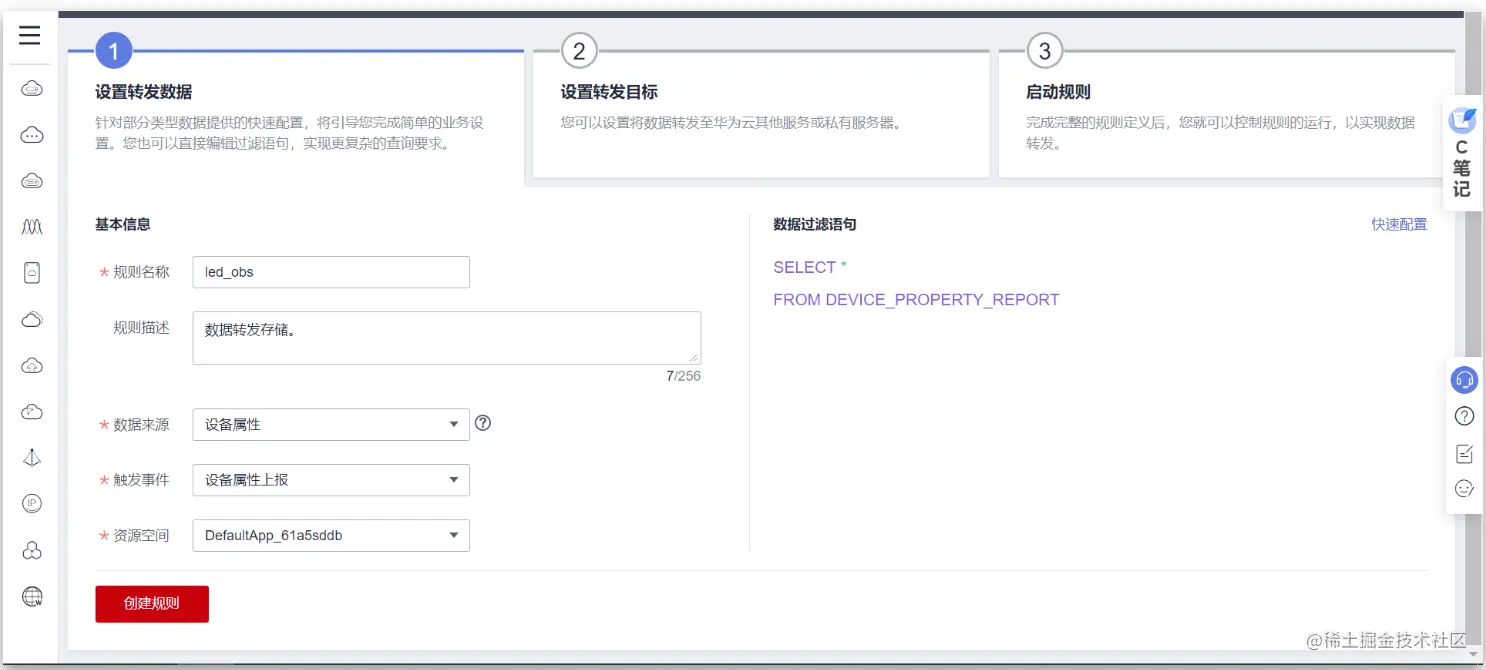Screen dimensions: 1486x670
Task: Click the phone with cloud sidebar icon
Action: 32,273
